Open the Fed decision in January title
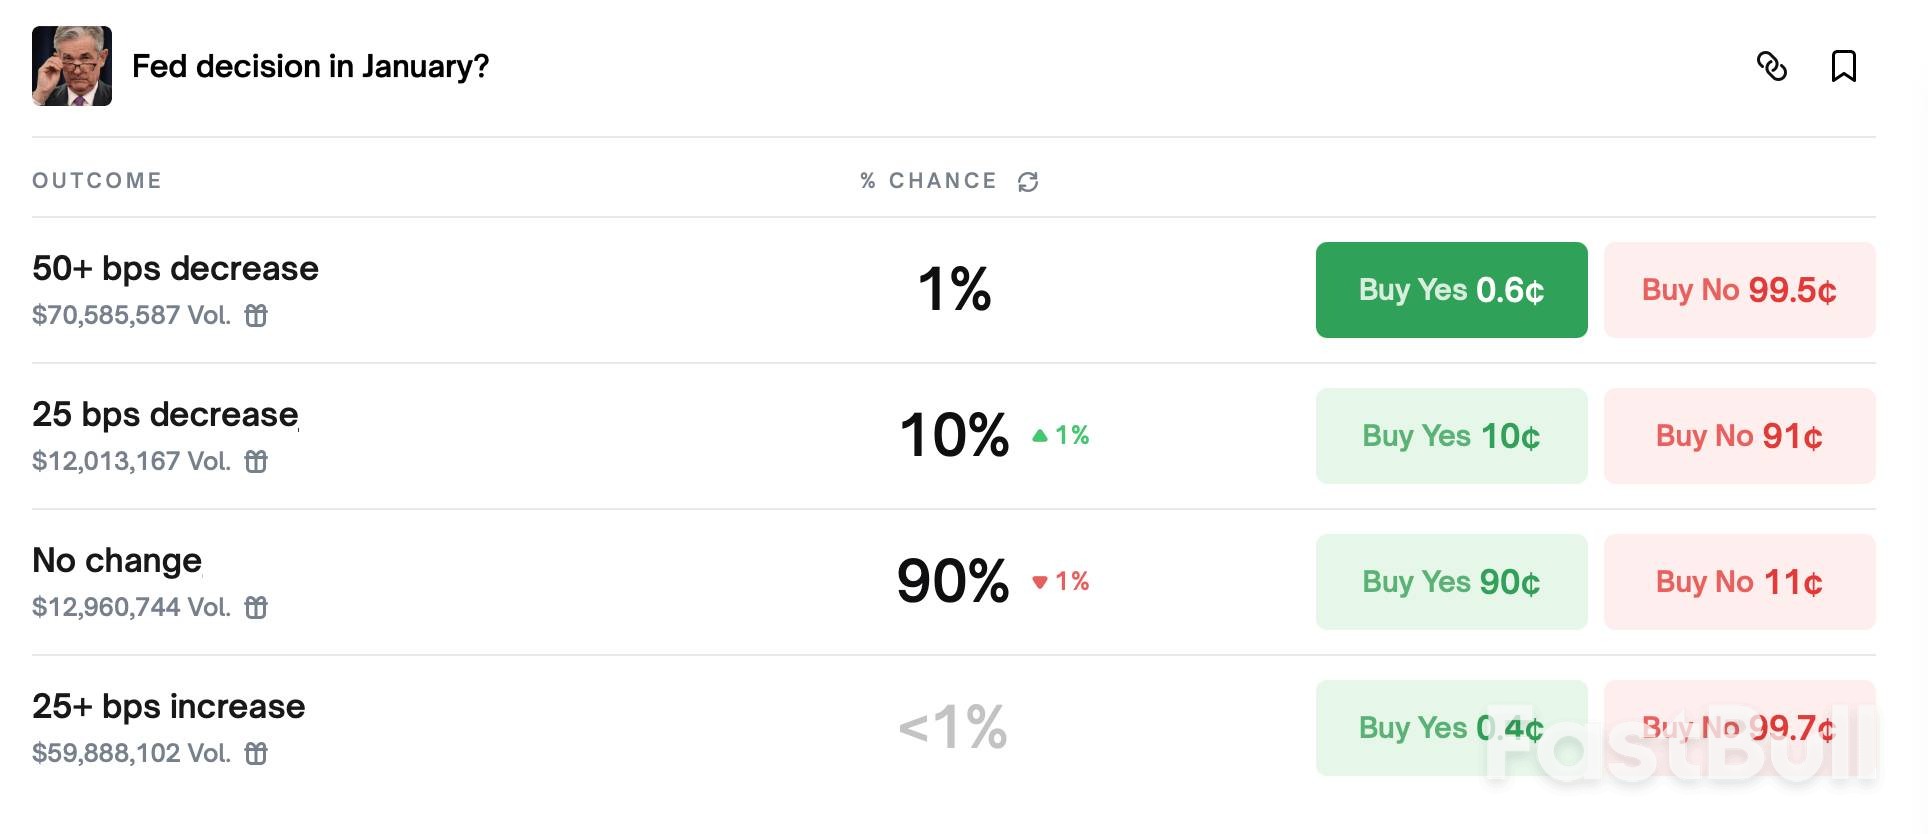Screen dimensions: 1928x834 tap(310, 66)
